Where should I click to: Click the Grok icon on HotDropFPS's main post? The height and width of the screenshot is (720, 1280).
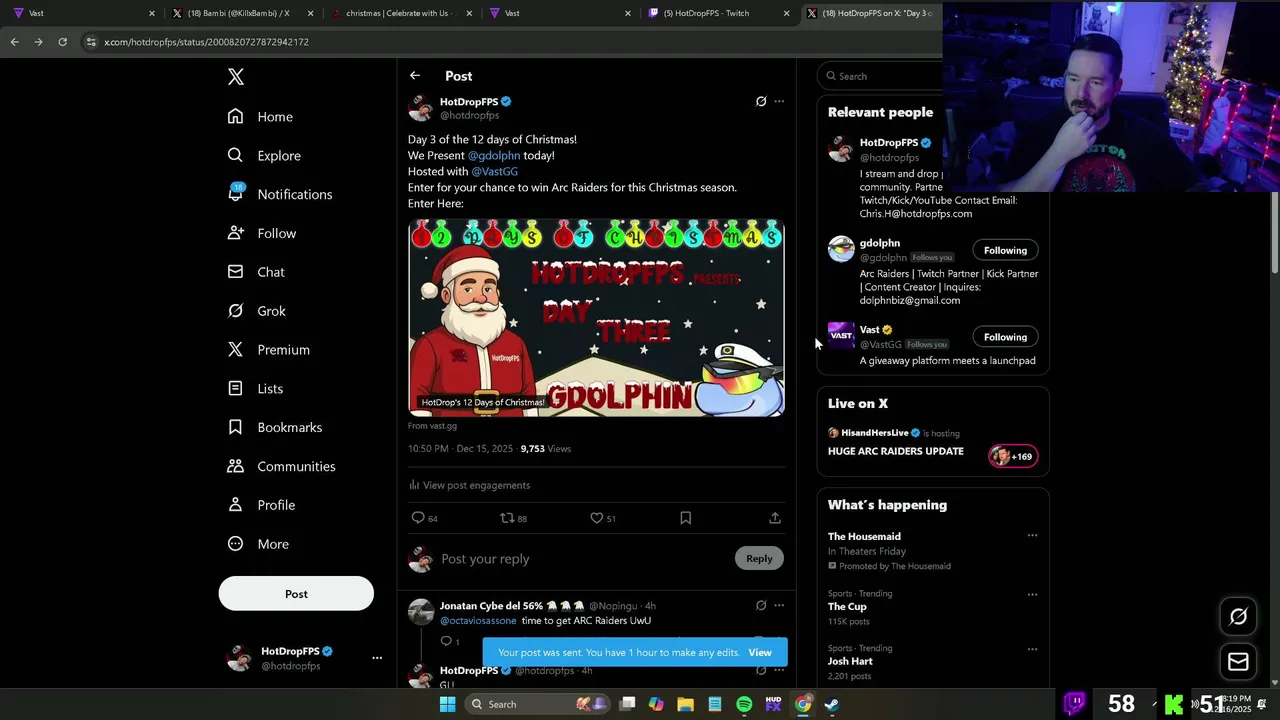761,101
